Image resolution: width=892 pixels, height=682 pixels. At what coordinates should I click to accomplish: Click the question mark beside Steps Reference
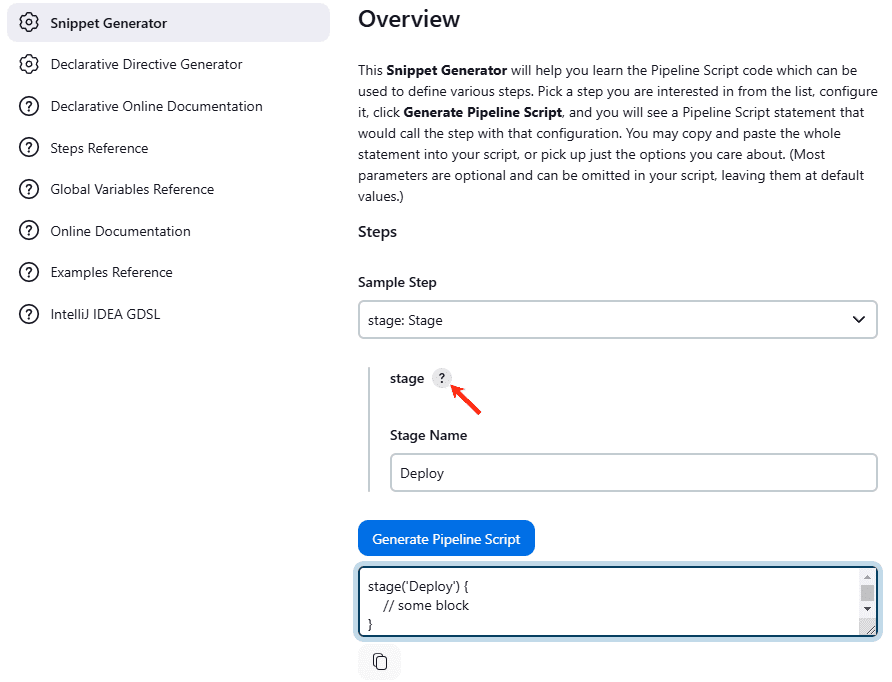click(29, 147)
